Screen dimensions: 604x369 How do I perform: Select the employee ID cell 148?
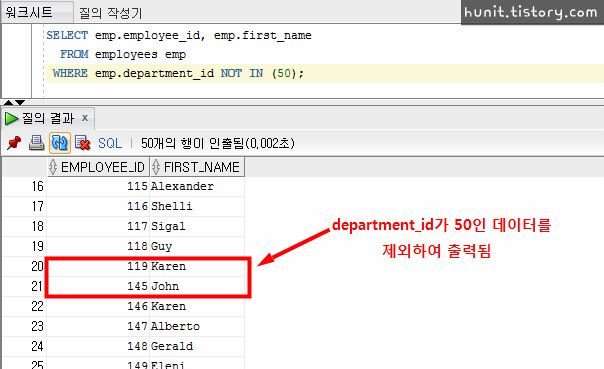coord(98,347)
